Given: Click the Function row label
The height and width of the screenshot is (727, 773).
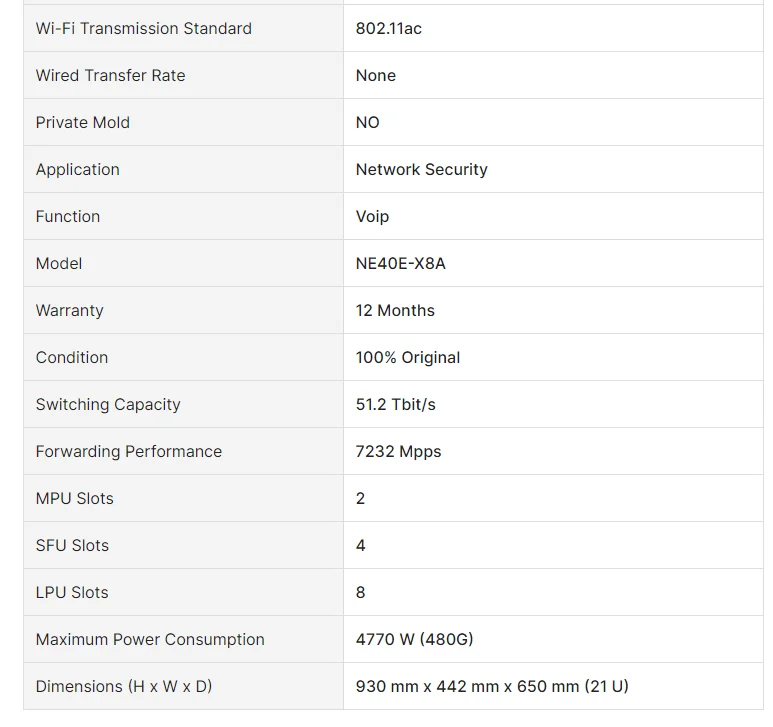Looking at the screenshot, I should 68,216.
